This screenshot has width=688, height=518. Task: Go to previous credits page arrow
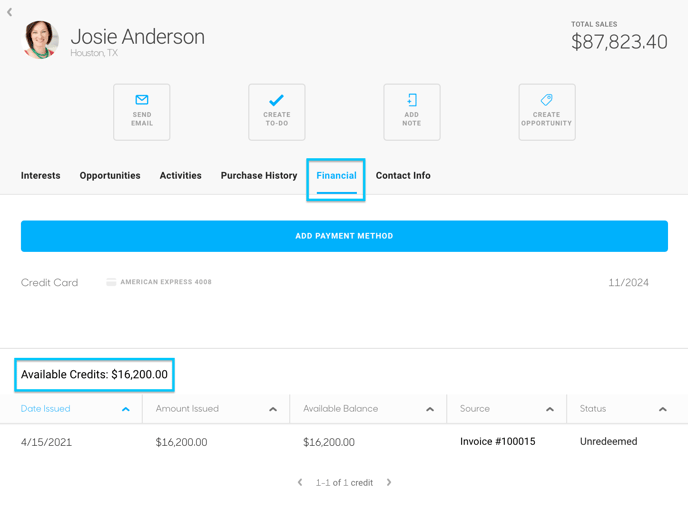[x=300, y=482]
